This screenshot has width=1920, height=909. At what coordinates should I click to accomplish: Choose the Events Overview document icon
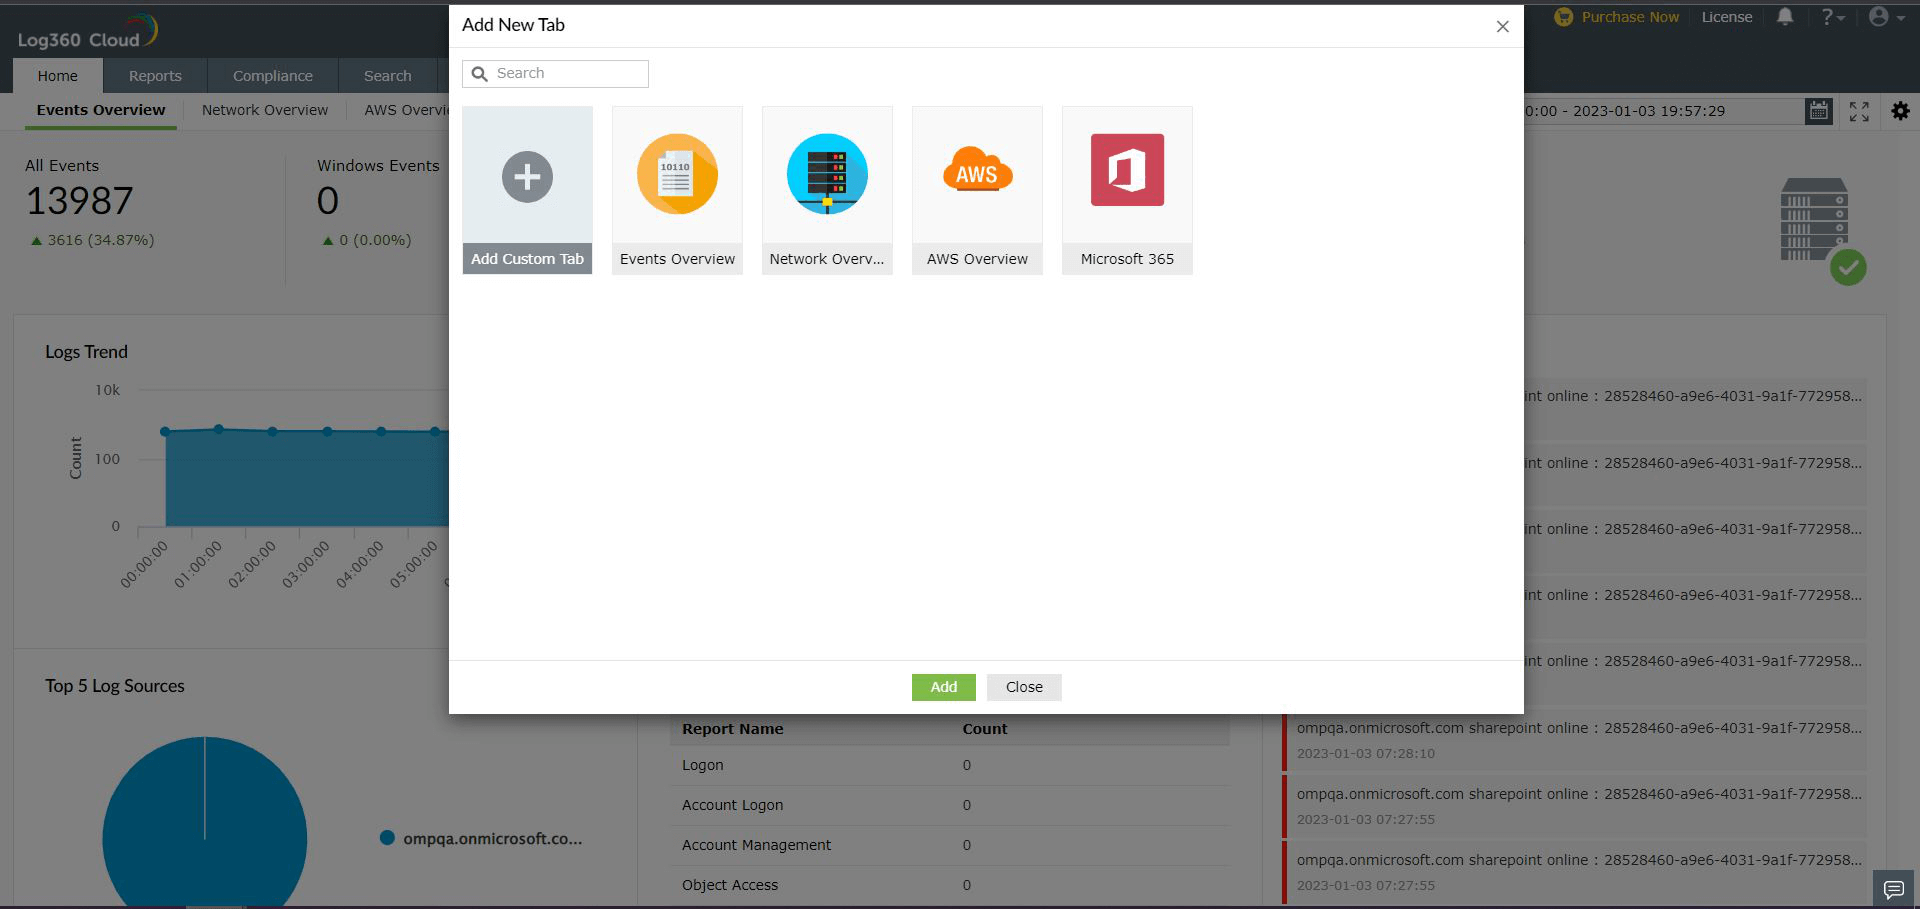(x=677, y=174)
